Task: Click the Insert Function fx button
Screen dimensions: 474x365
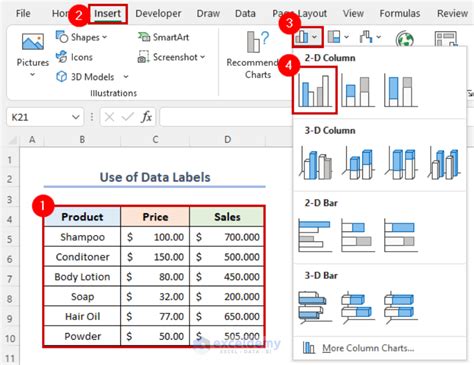Action: [146, 117]
